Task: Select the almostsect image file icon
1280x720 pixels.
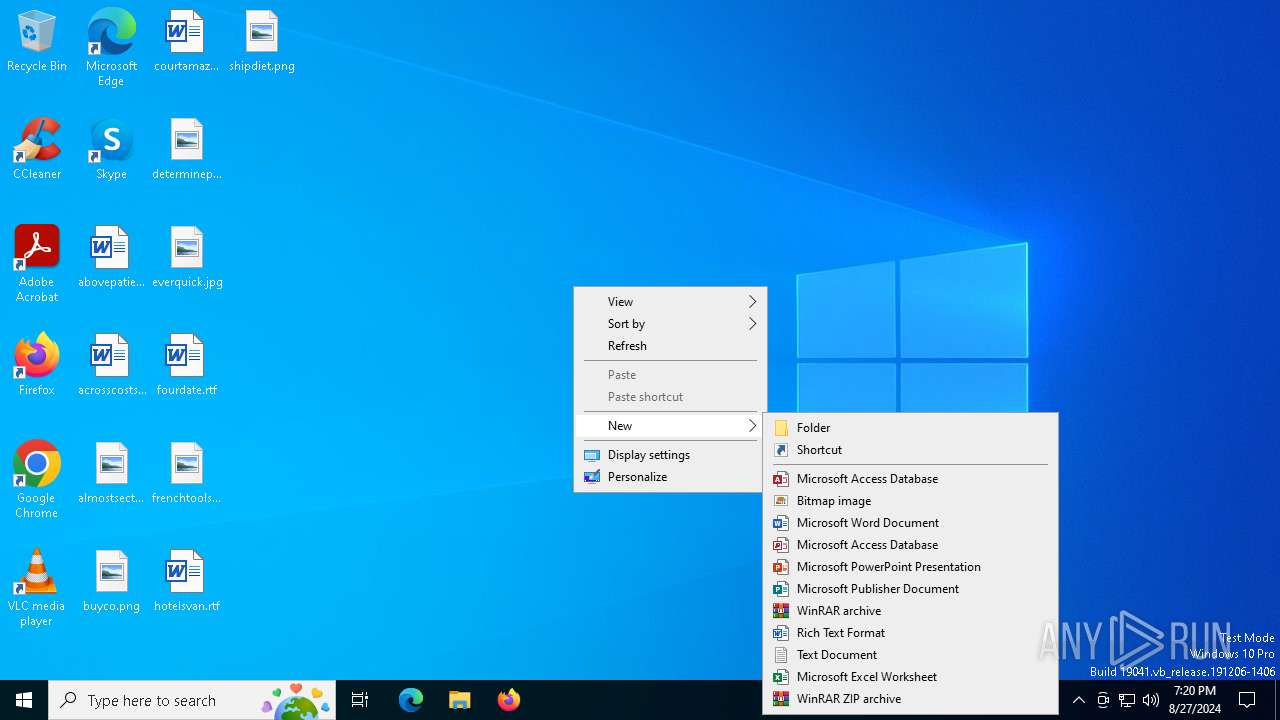Action: pyautogui.click(x=111, y=474)
